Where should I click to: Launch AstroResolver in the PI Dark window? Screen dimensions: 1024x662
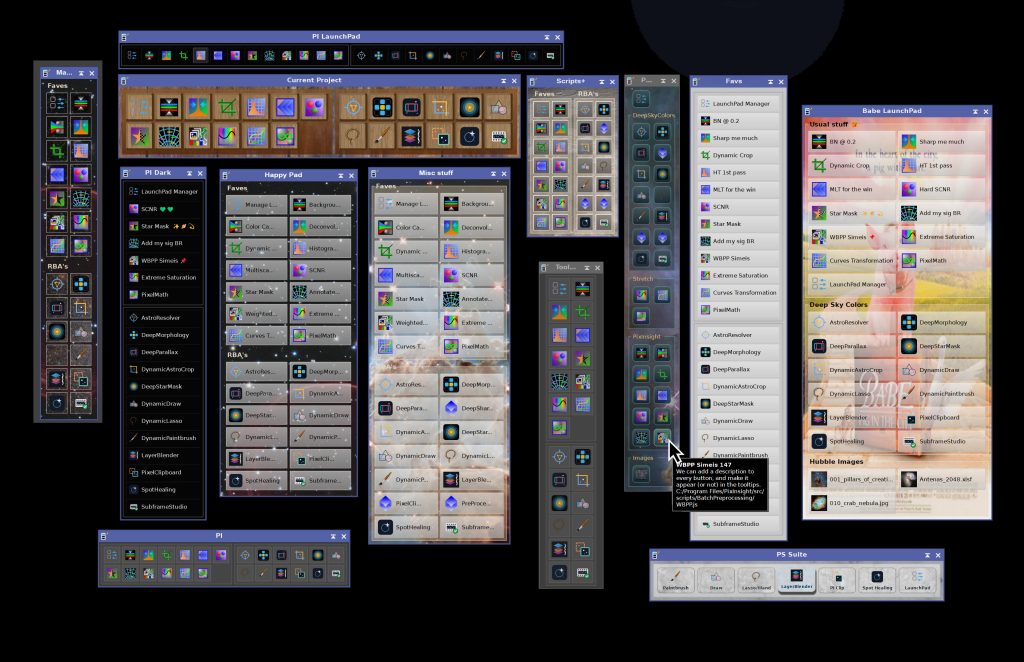[x=163, y=318]
